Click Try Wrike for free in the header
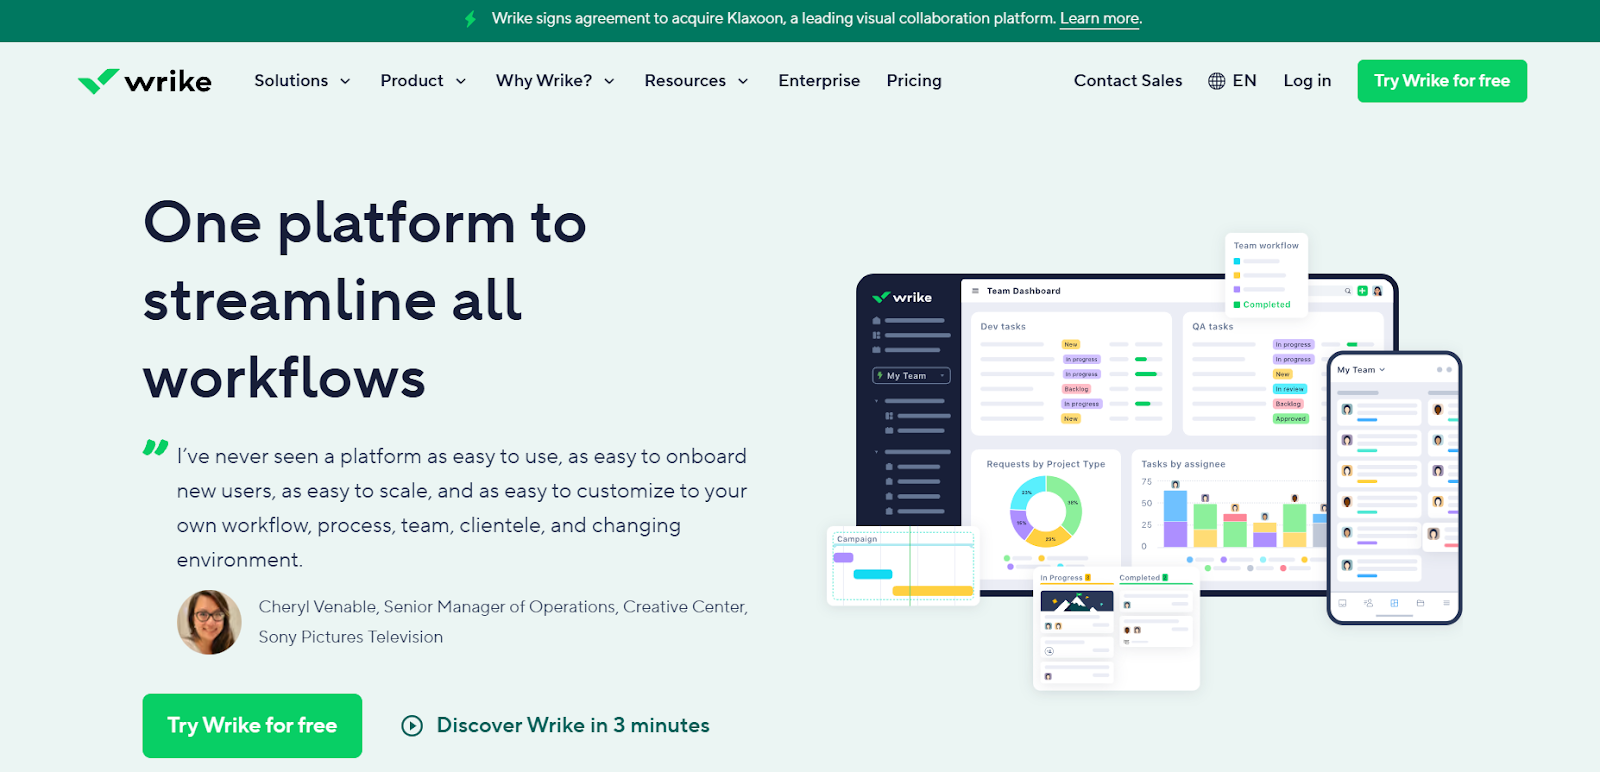Image resolution: width=1600 pixels, height=772 pixels. 1442,81
